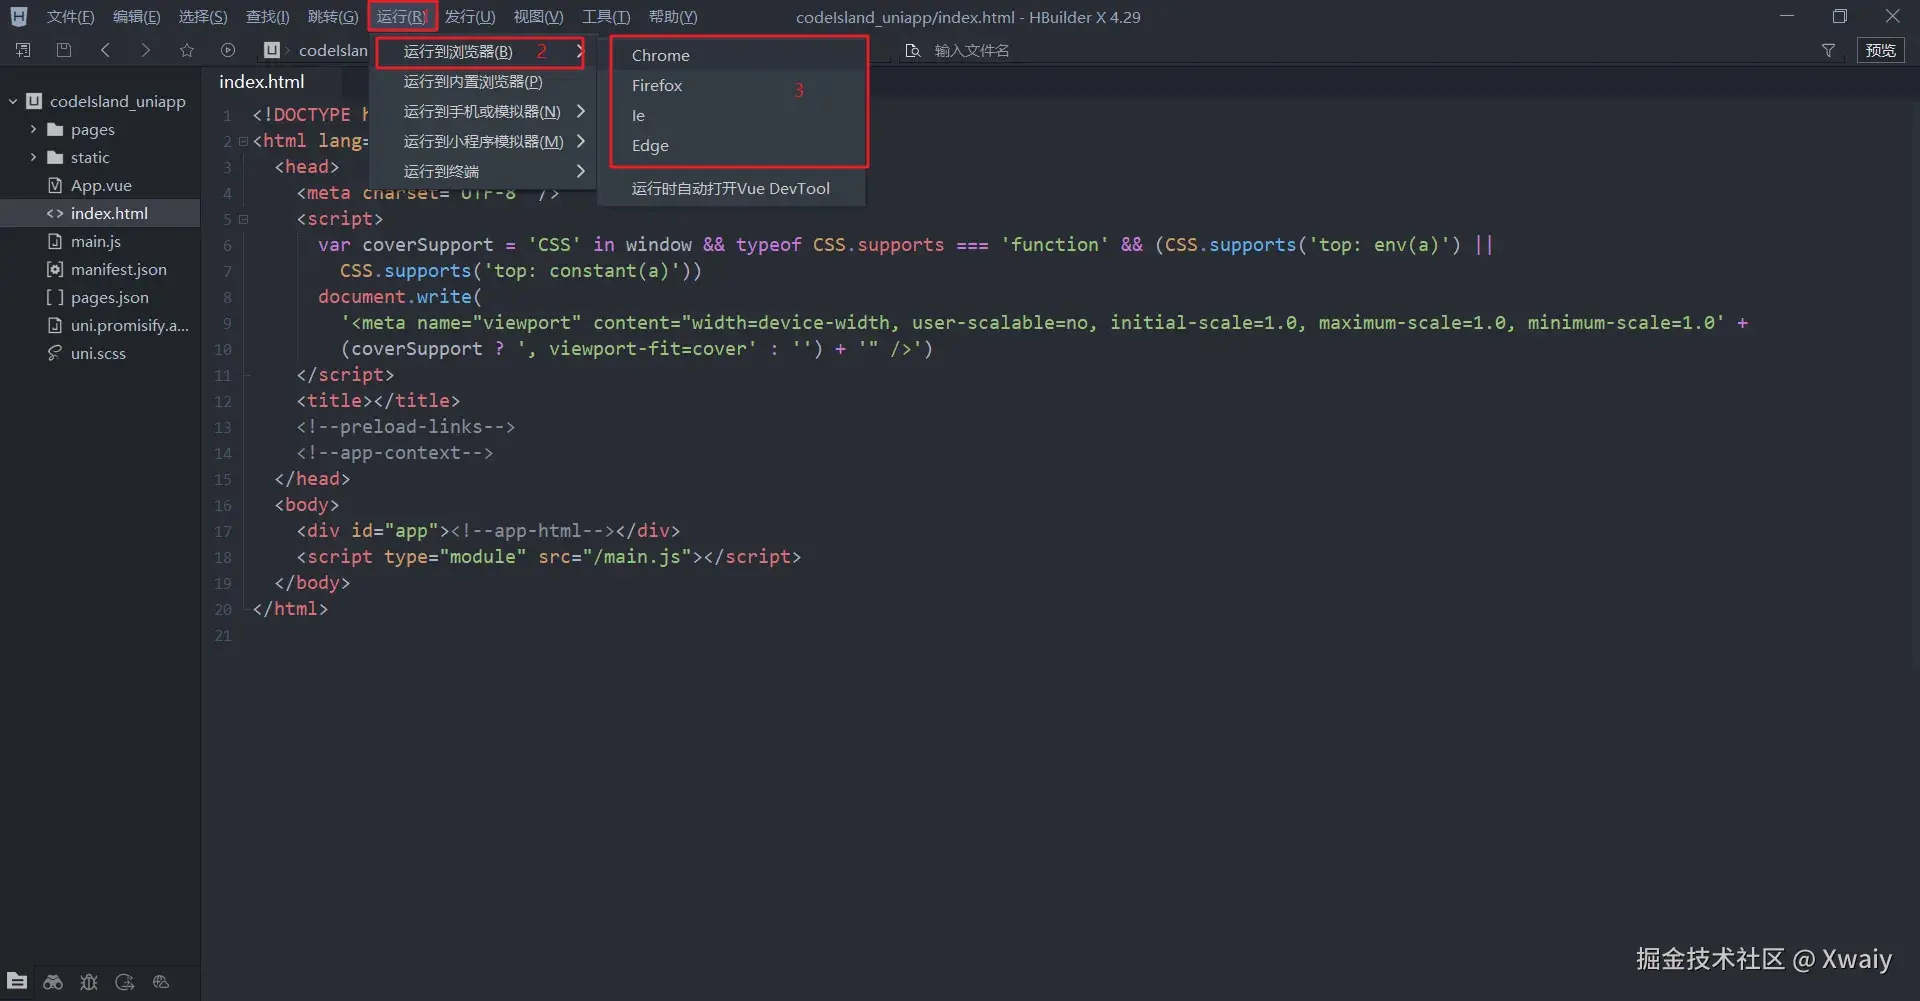Click the filter funnel icon

click(1828, 50)
